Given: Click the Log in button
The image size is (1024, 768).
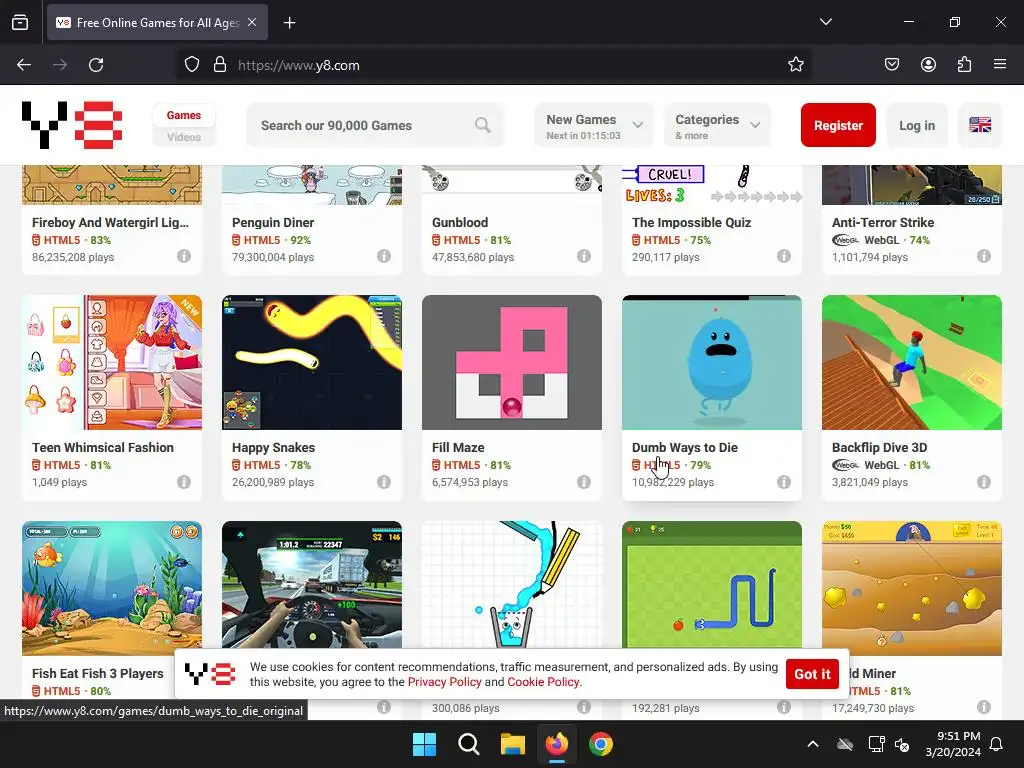Looking at the screenshot, I should [x=917, y=125].
